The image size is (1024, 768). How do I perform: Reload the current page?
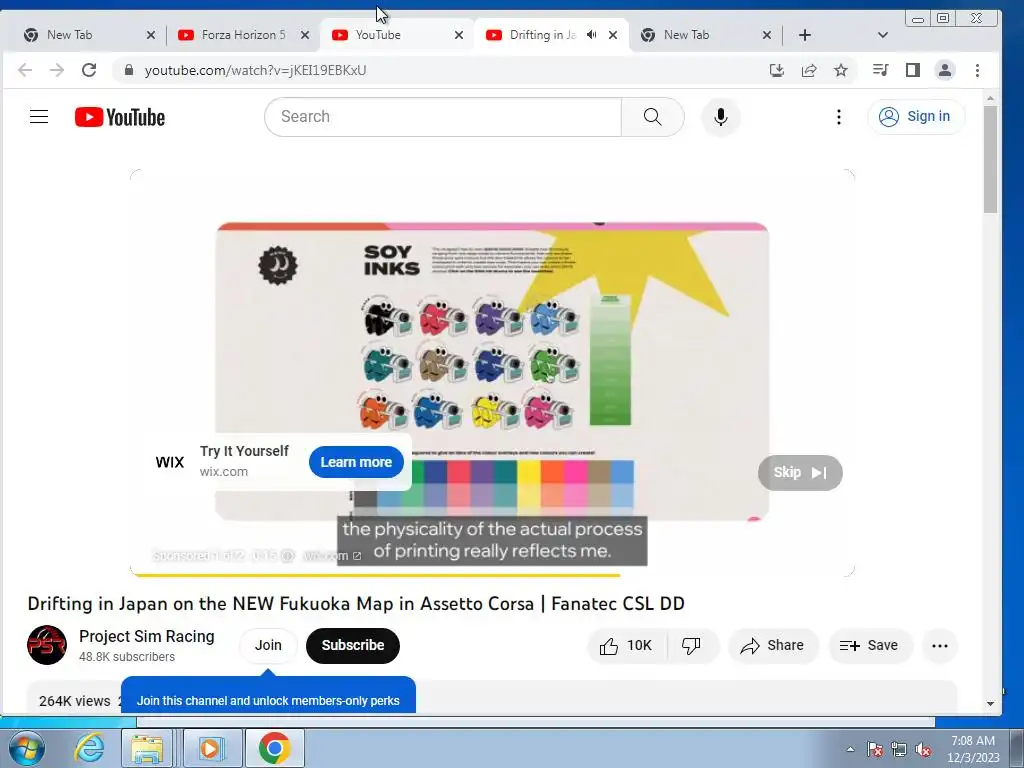tap(89, 70)
